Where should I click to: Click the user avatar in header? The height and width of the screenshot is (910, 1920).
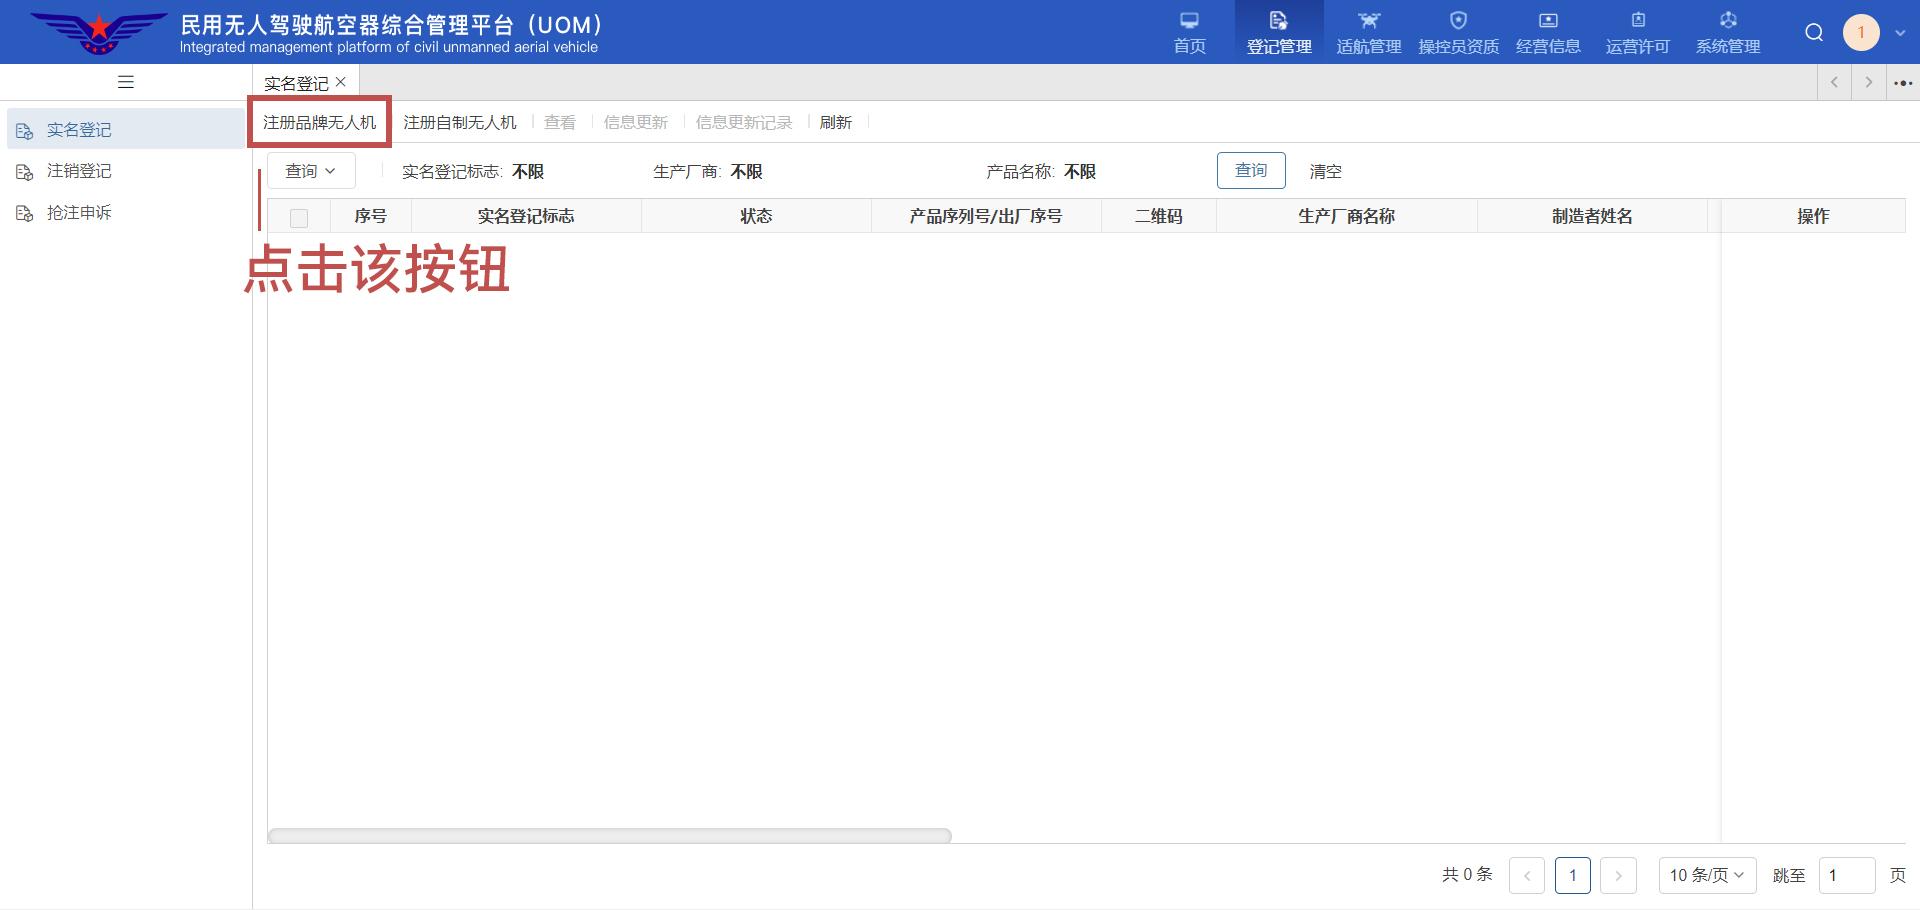tap(1861, 33)
